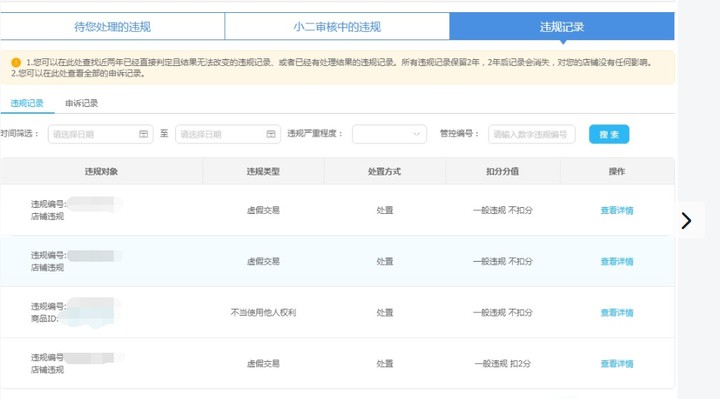This screenshot has height=399, width=720.
Task: Switch to 小二审核中的违规 tab
Action: [337, 27]
